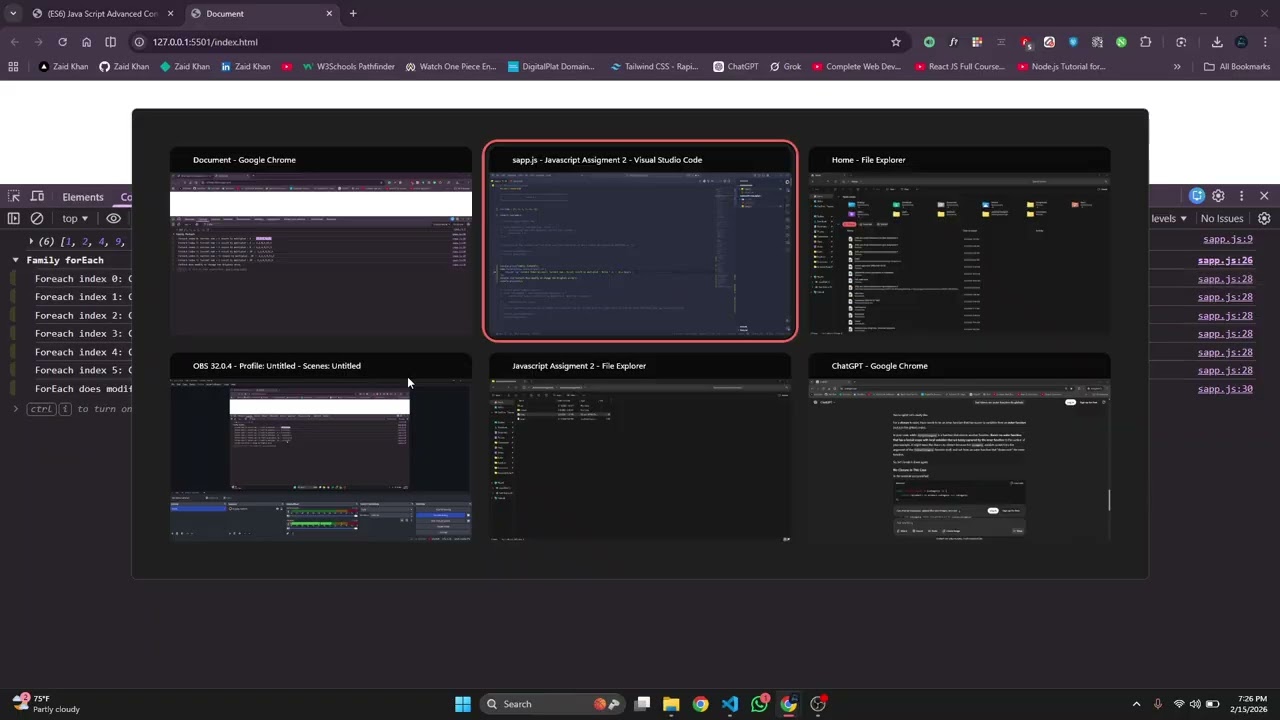Open the Node.js Tutorial bookmark
Image resolution: width=1280 pixels, height=720 pixels.
point(1062,67)
